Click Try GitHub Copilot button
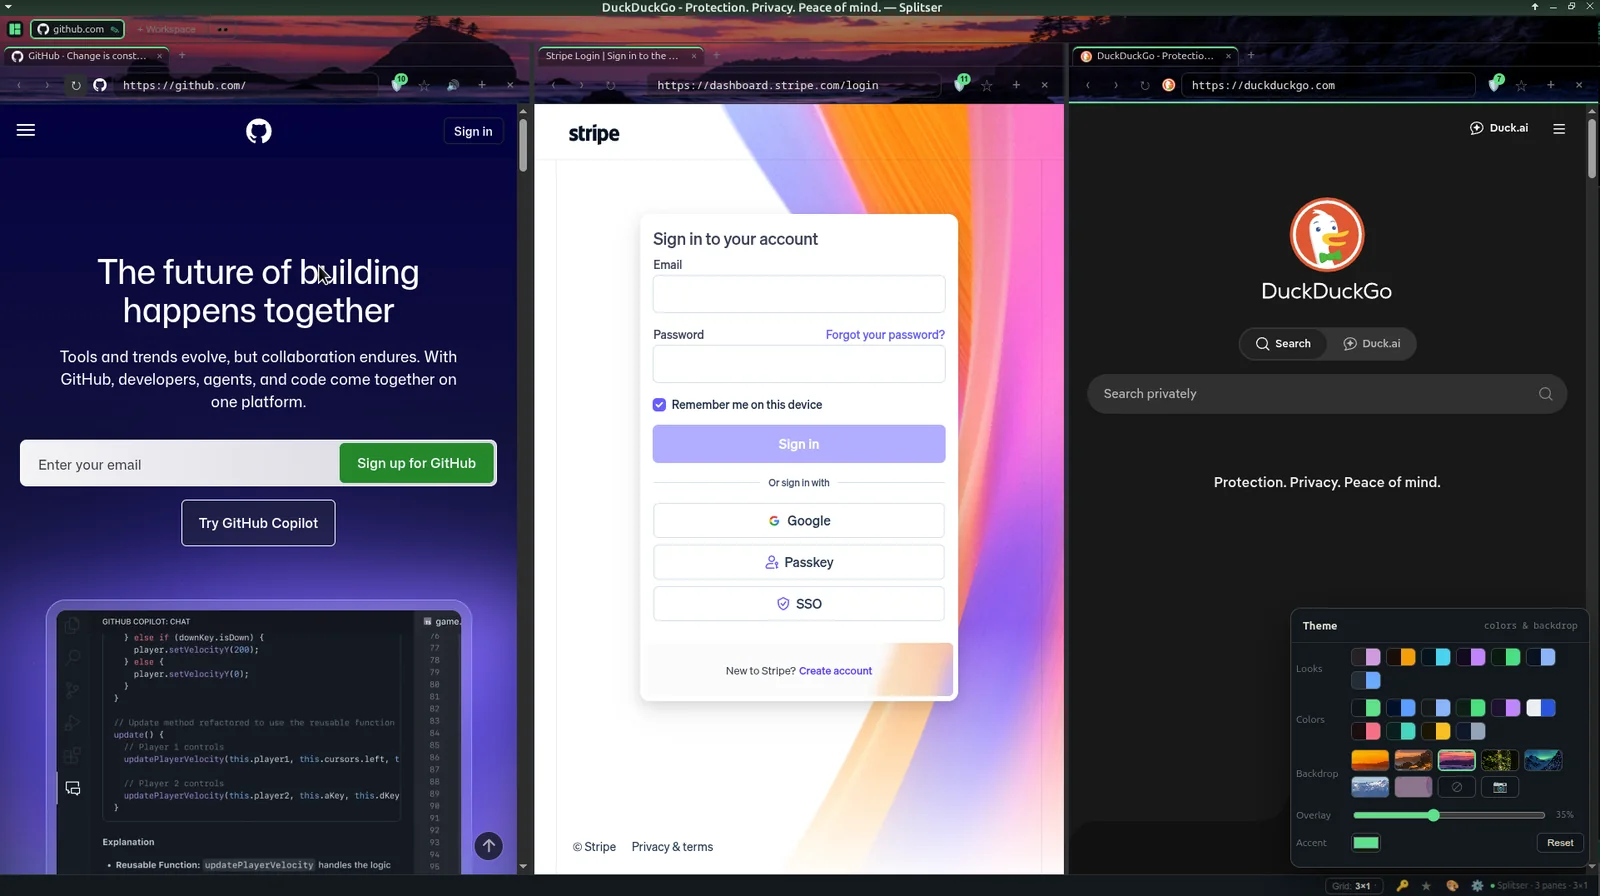 [x=258, y=523]
